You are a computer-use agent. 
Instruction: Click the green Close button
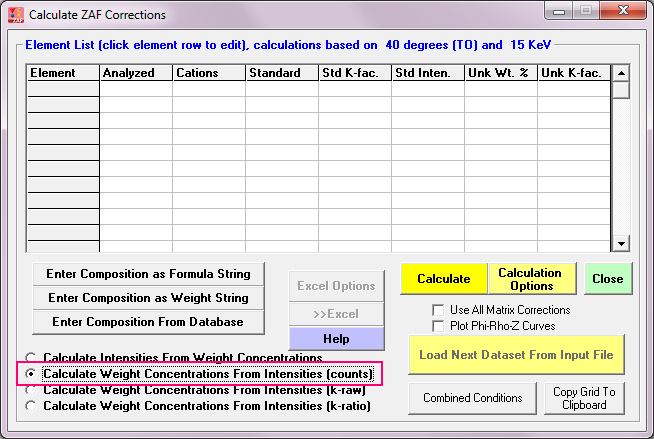coord(607,279)
